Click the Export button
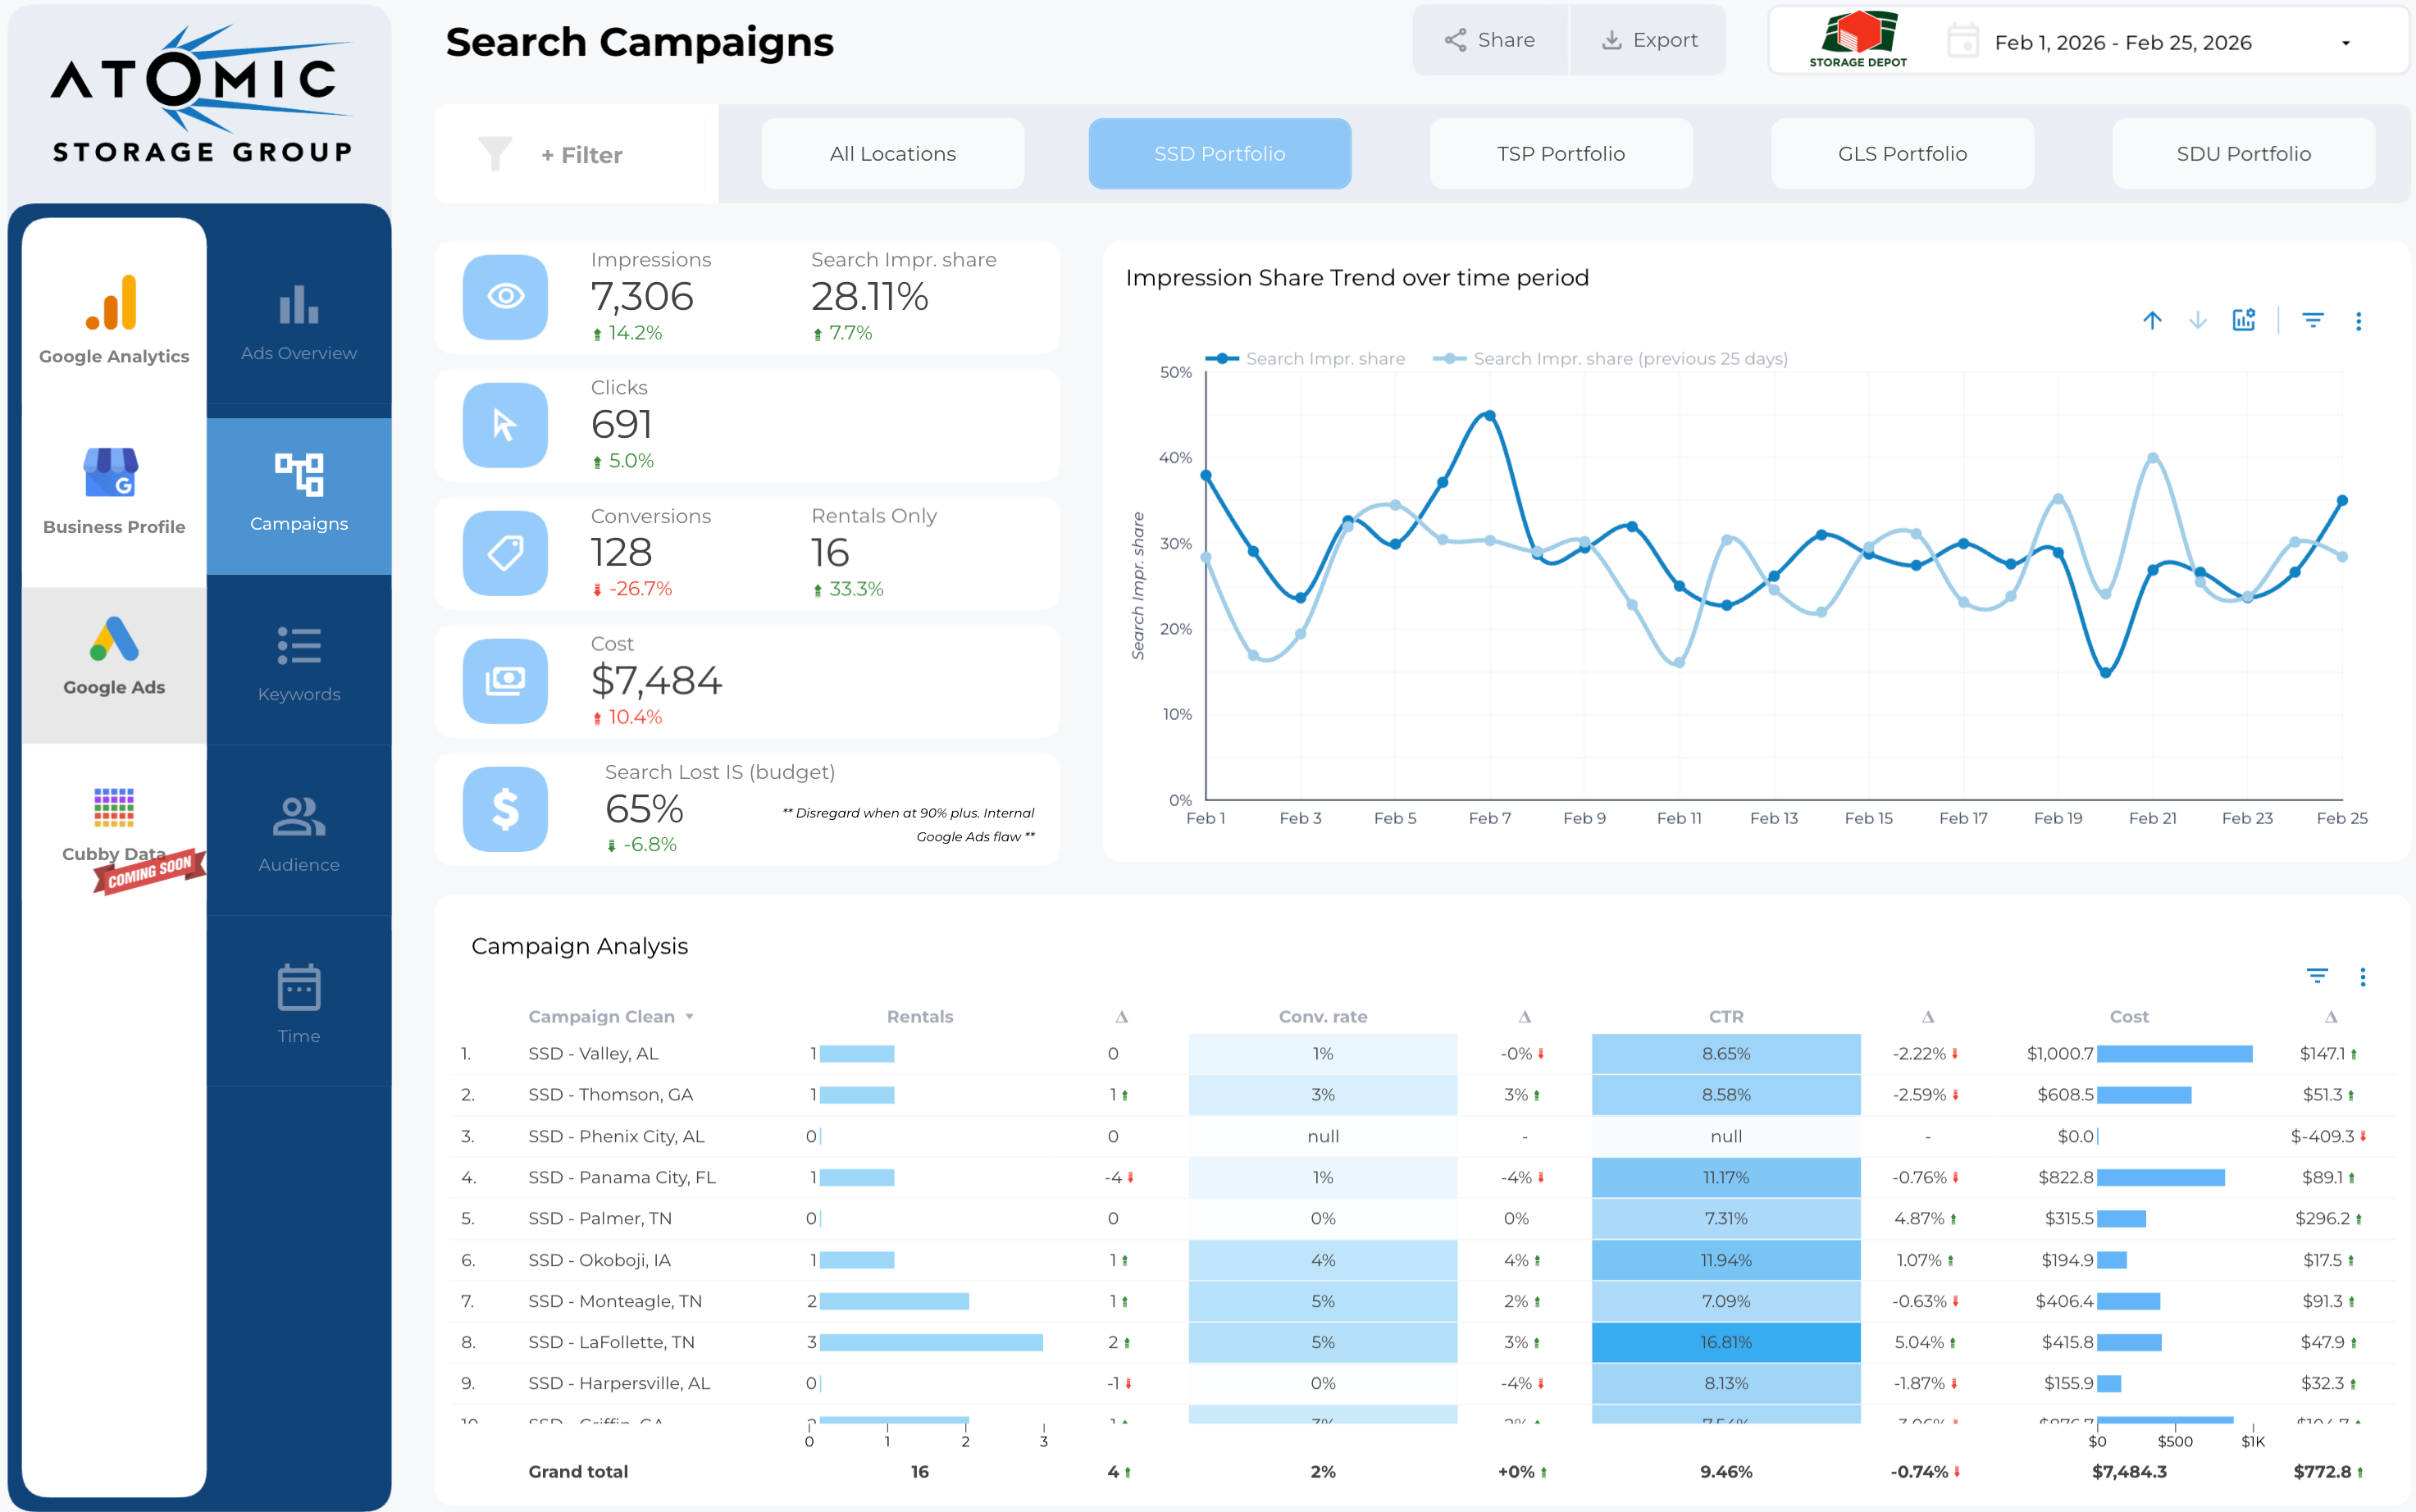Viewport: 2416px width, 1512px height. (x=1649, y=40)
